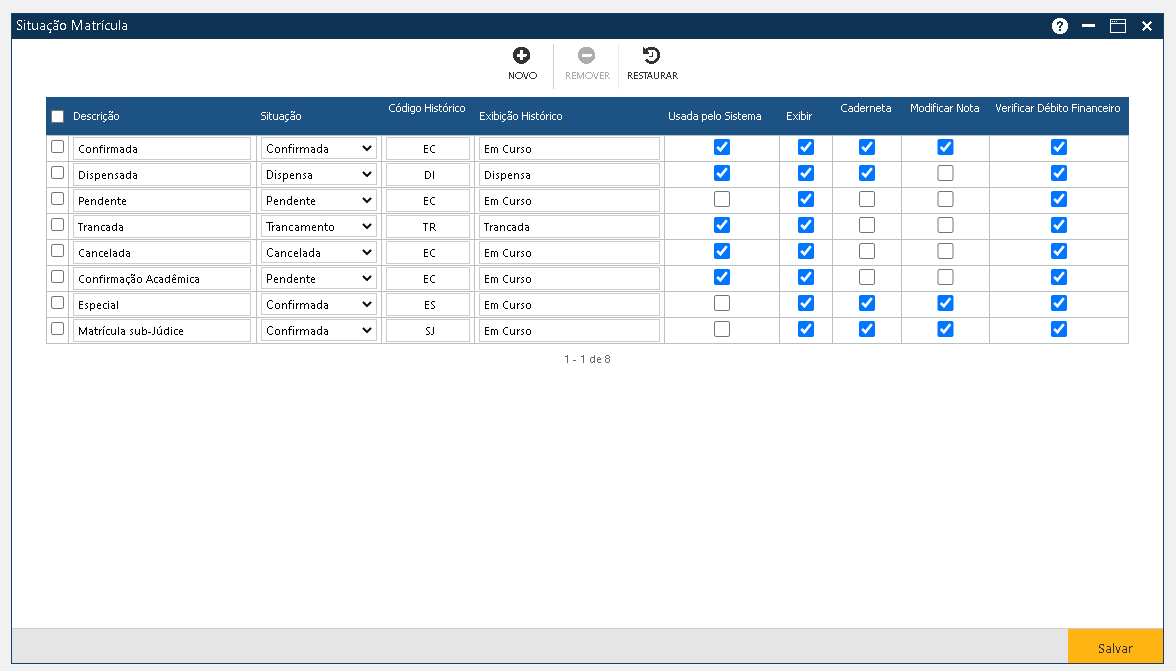Click the Confirmação Acadêmica description field

coord(161,279)
